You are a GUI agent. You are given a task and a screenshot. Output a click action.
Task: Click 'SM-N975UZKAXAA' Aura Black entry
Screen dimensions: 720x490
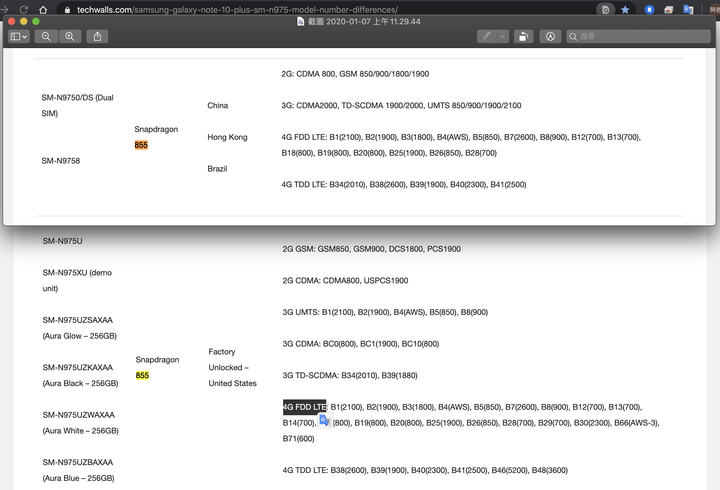point(80,375)
